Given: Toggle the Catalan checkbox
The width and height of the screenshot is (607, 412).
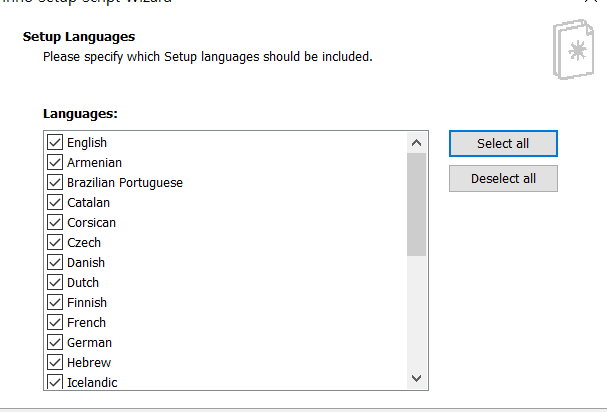Looking at the screenshot, I should tap(55, 202).
